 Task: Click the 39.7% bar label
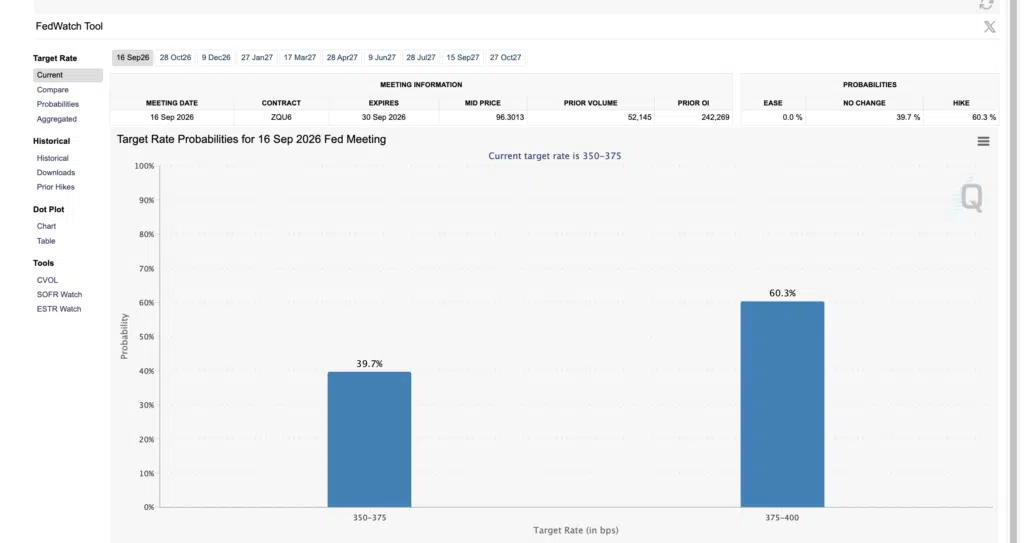pos(370,364)
